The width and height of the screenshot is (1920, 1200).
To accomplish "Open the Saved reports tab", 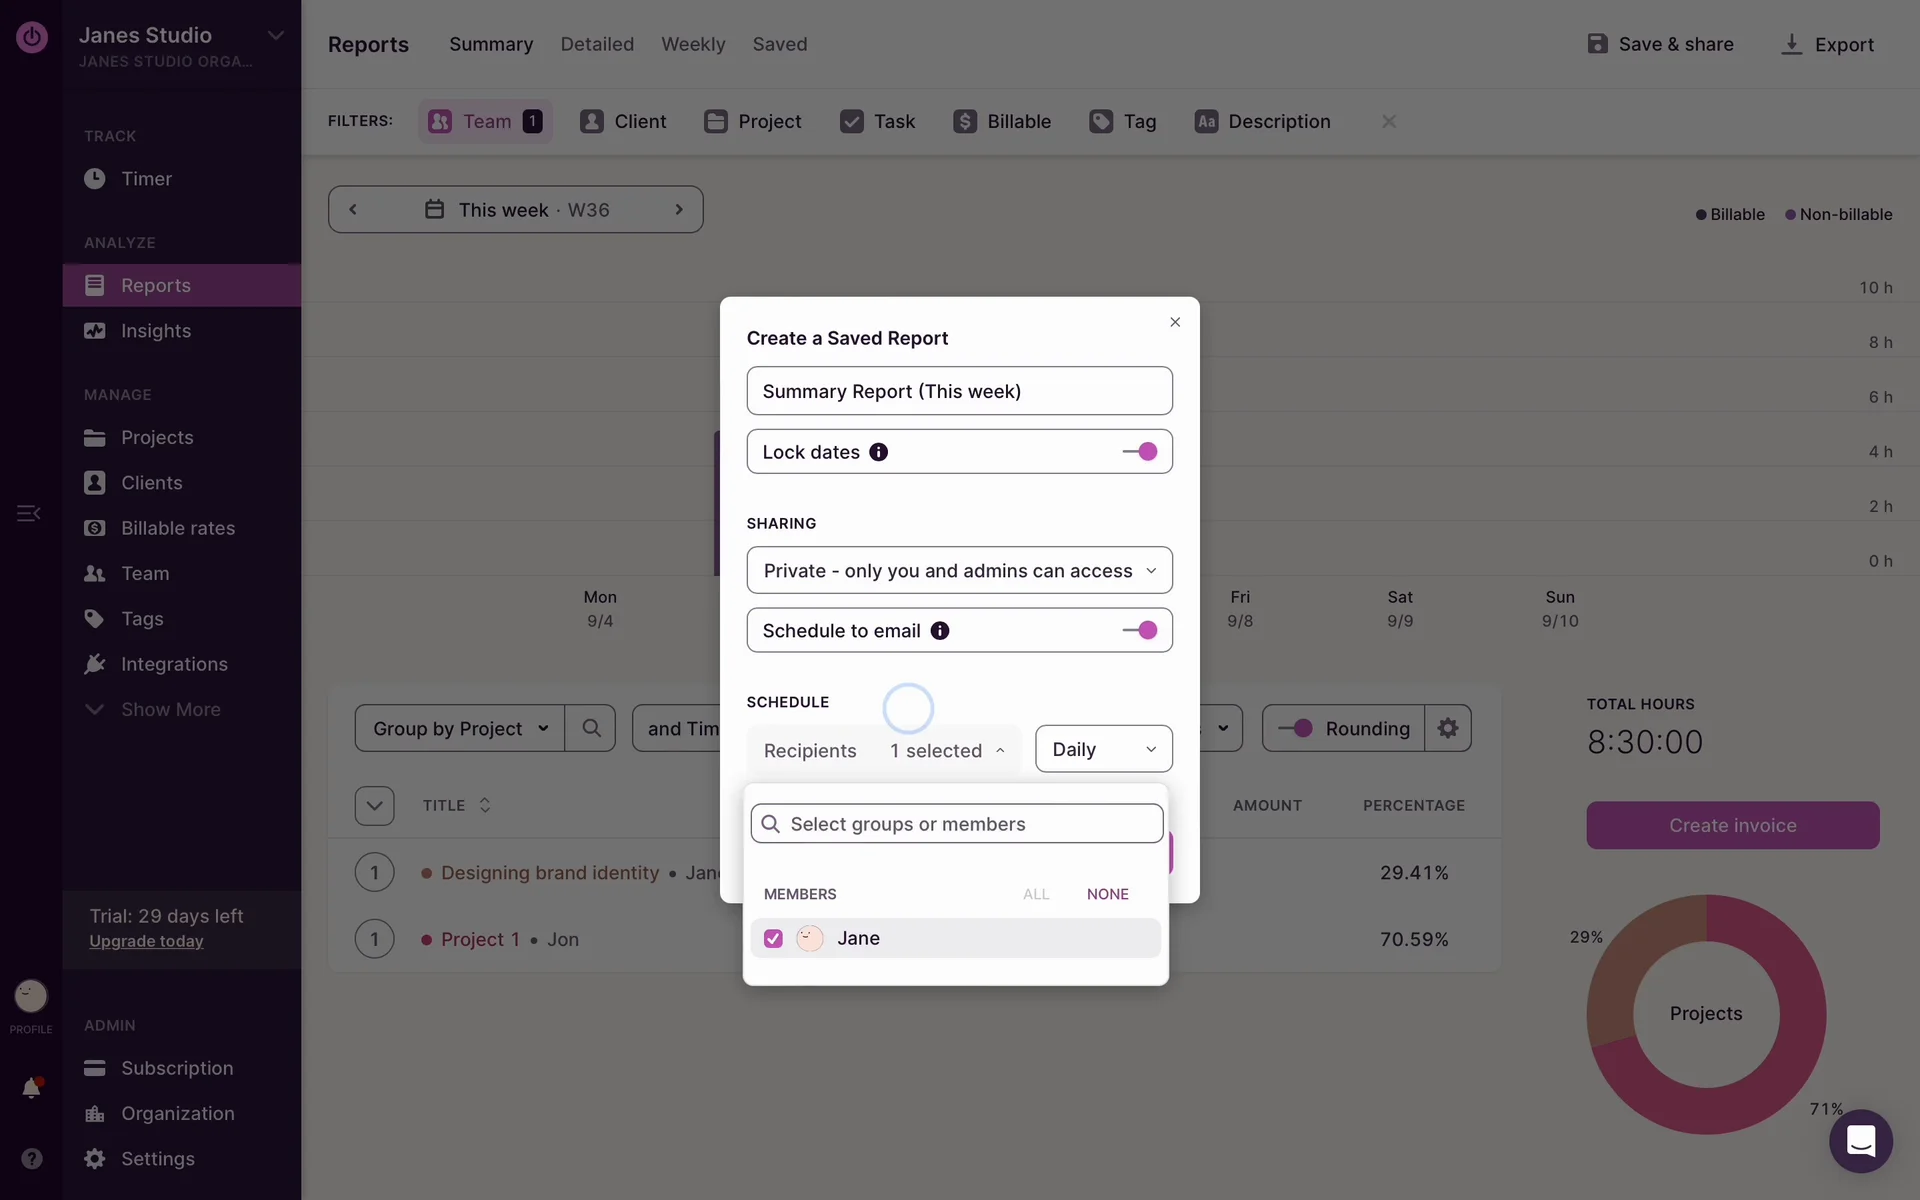I will 779,44.
